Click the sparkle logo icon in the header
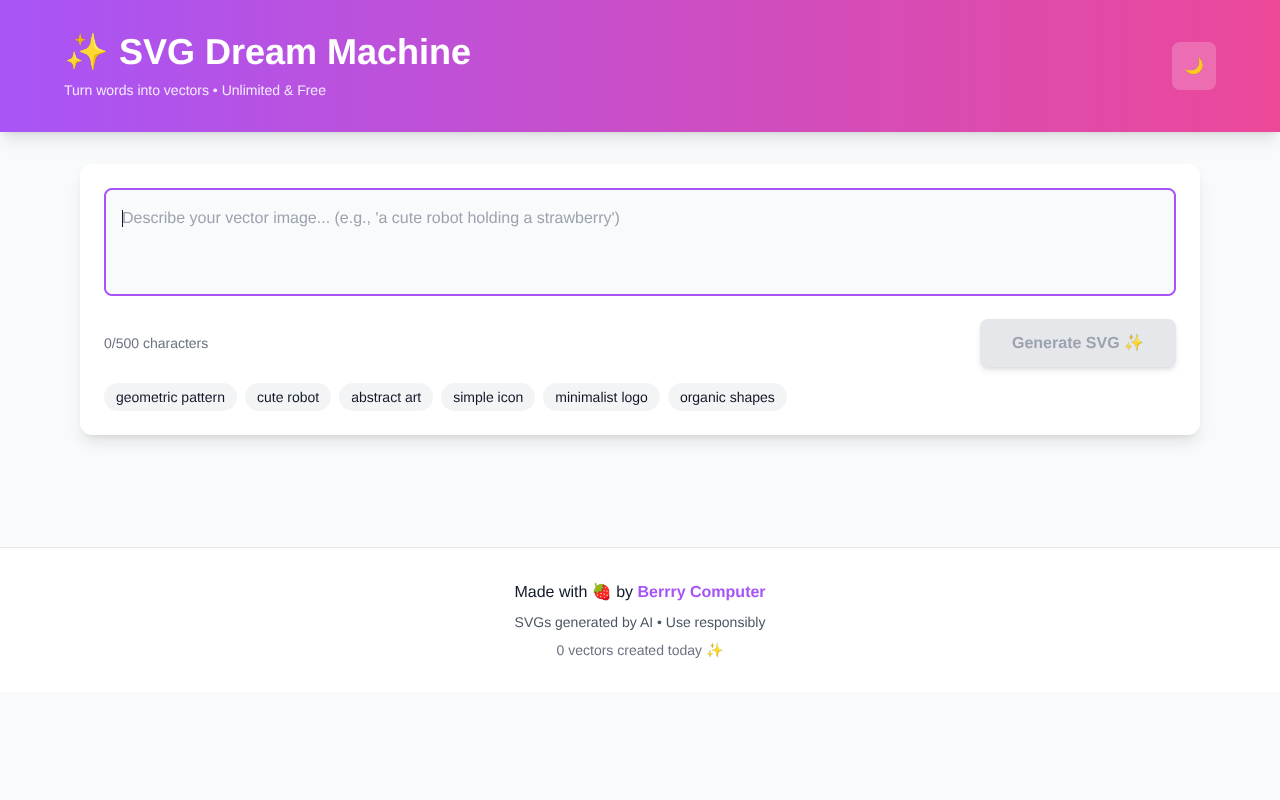The width and height of the screenshot is (1280, 800). [x=86, y=51]
